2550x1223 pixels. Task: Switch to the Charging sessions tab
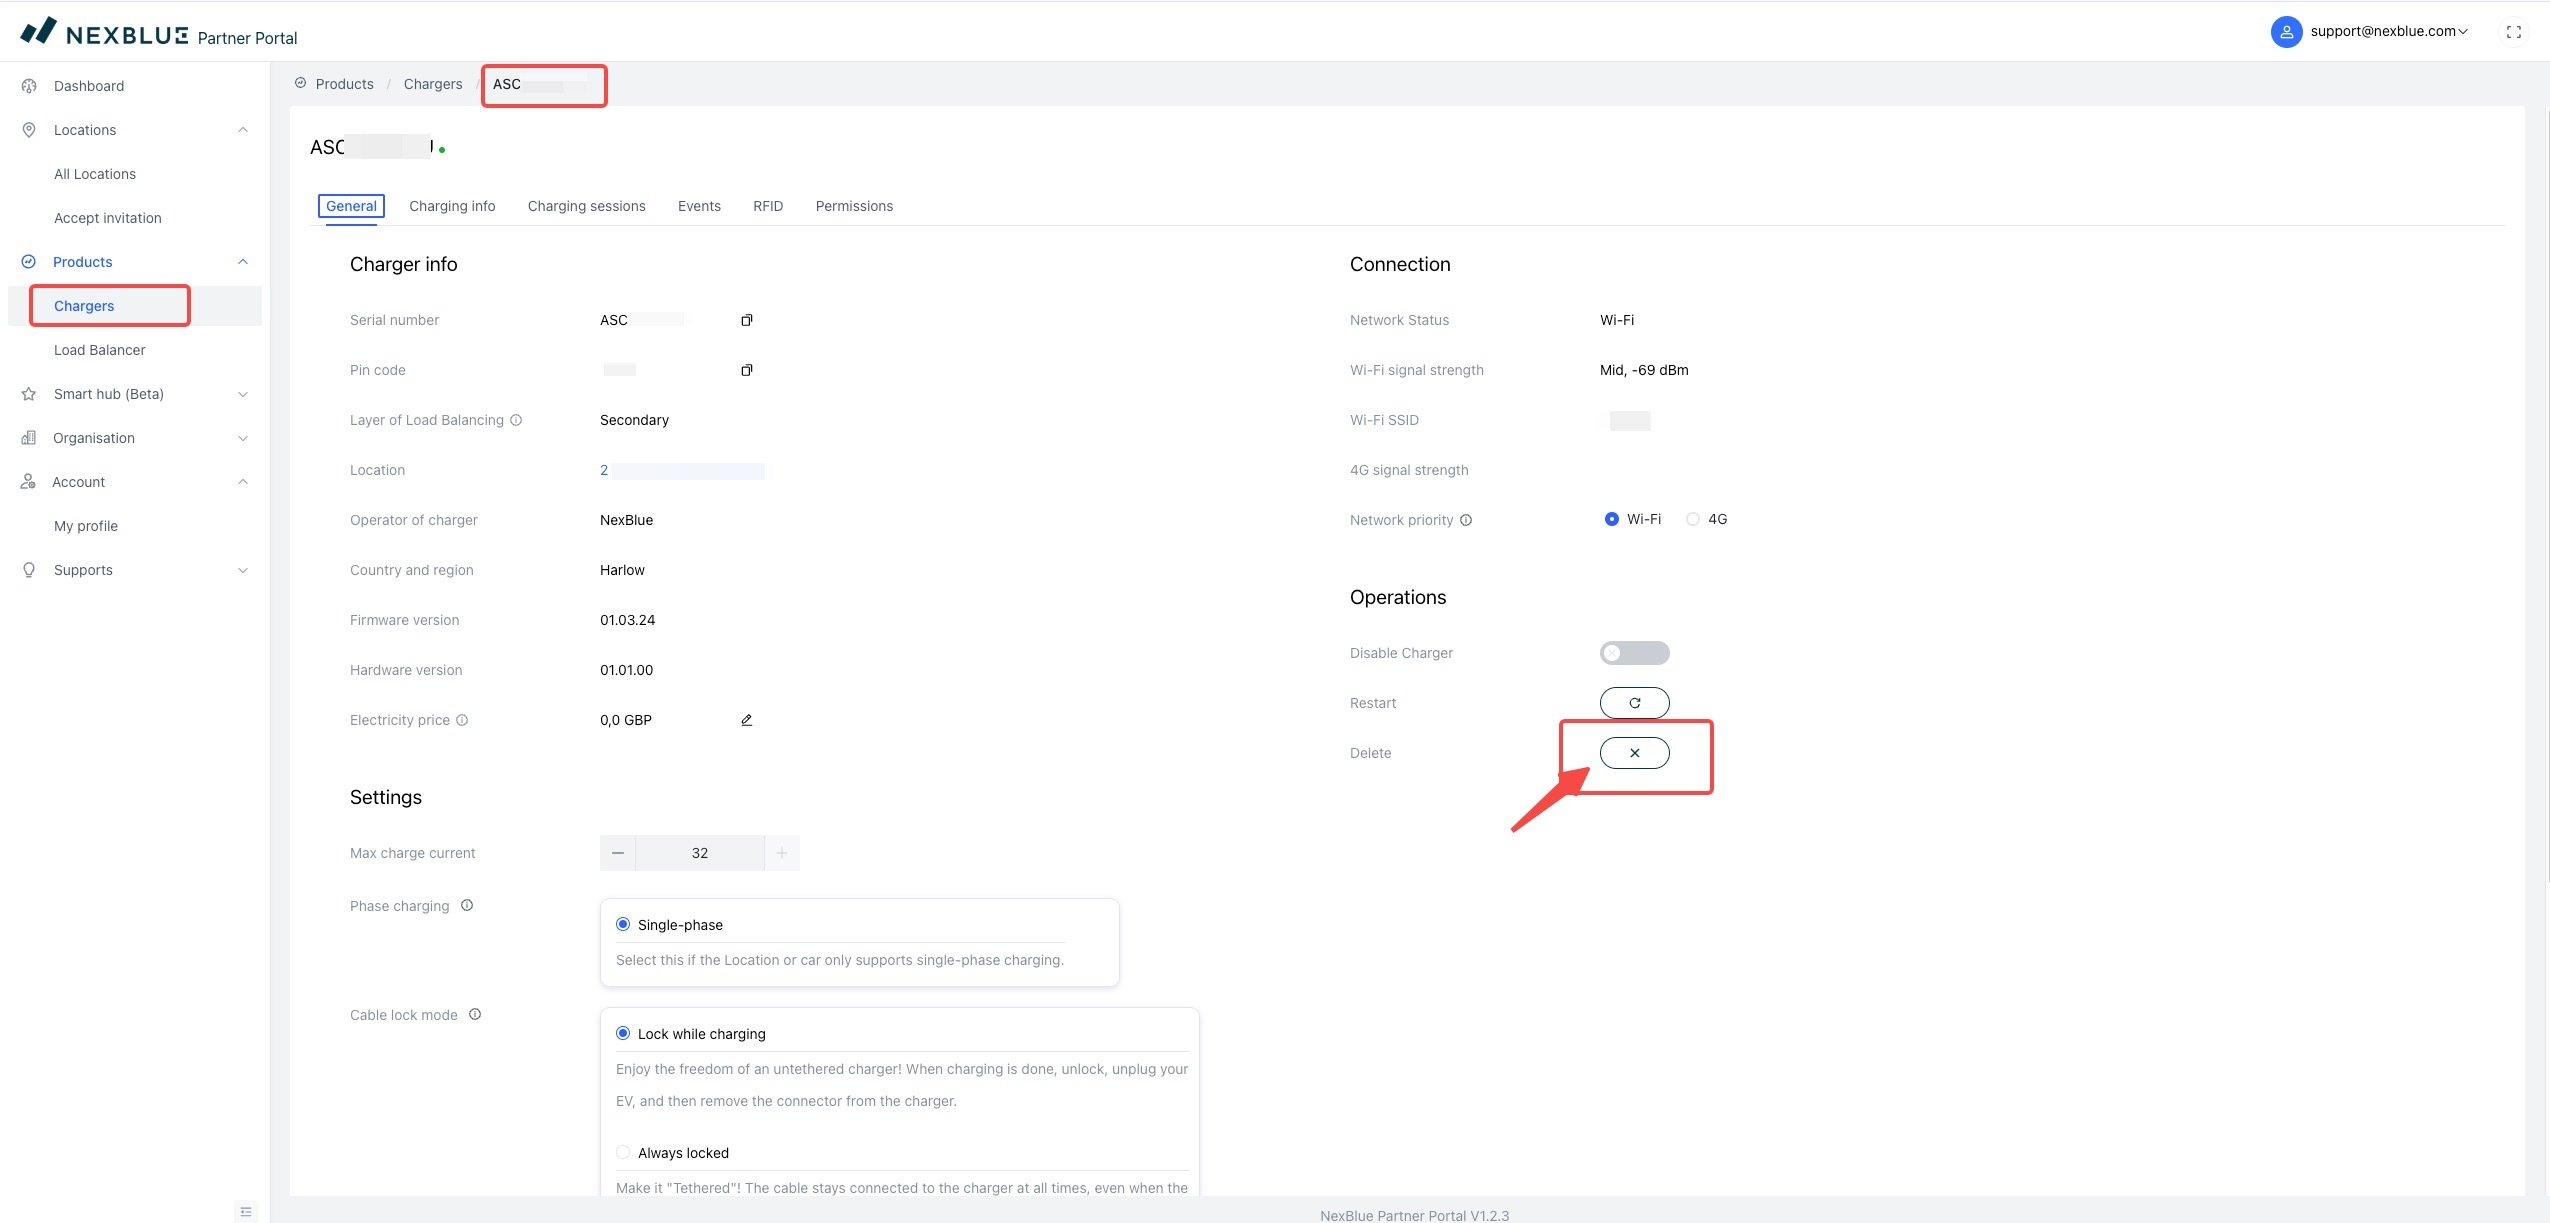click(x=586, y=206)
